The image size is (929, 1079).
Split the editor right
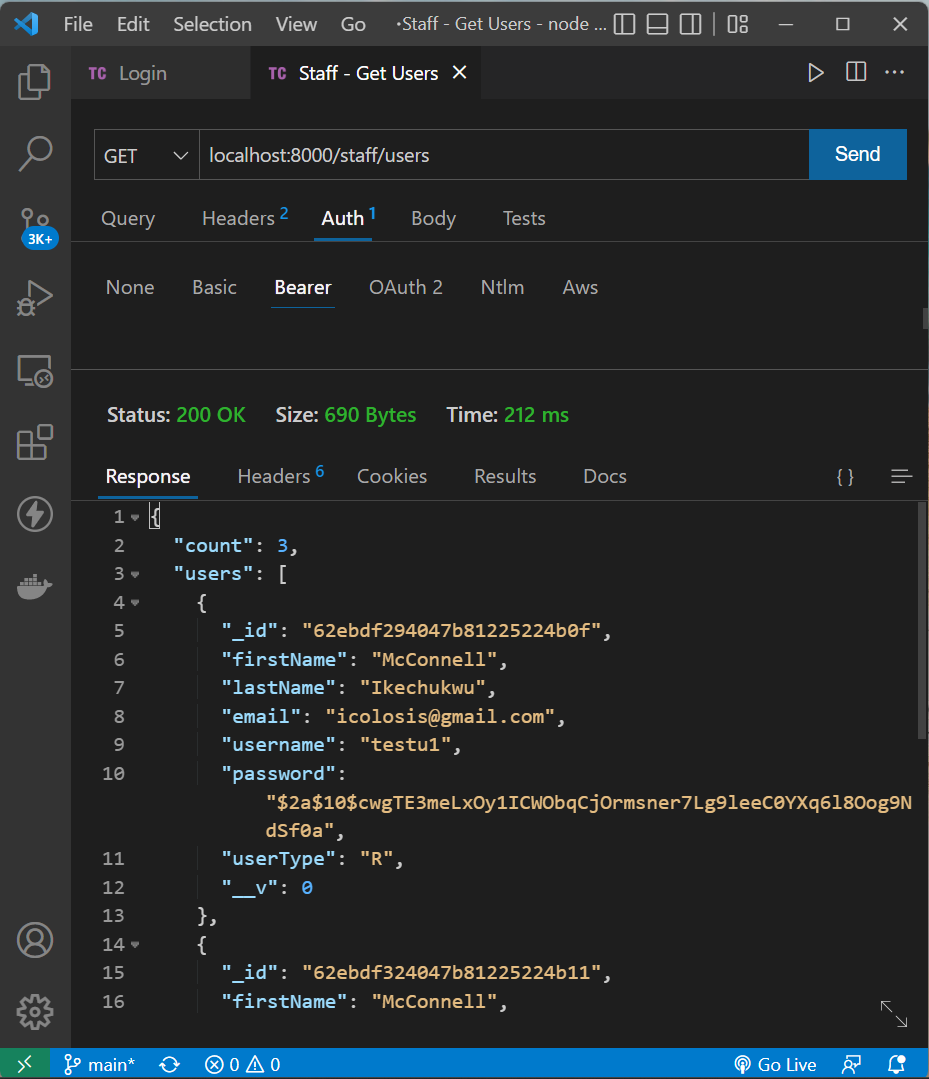(x=856, y=72)
